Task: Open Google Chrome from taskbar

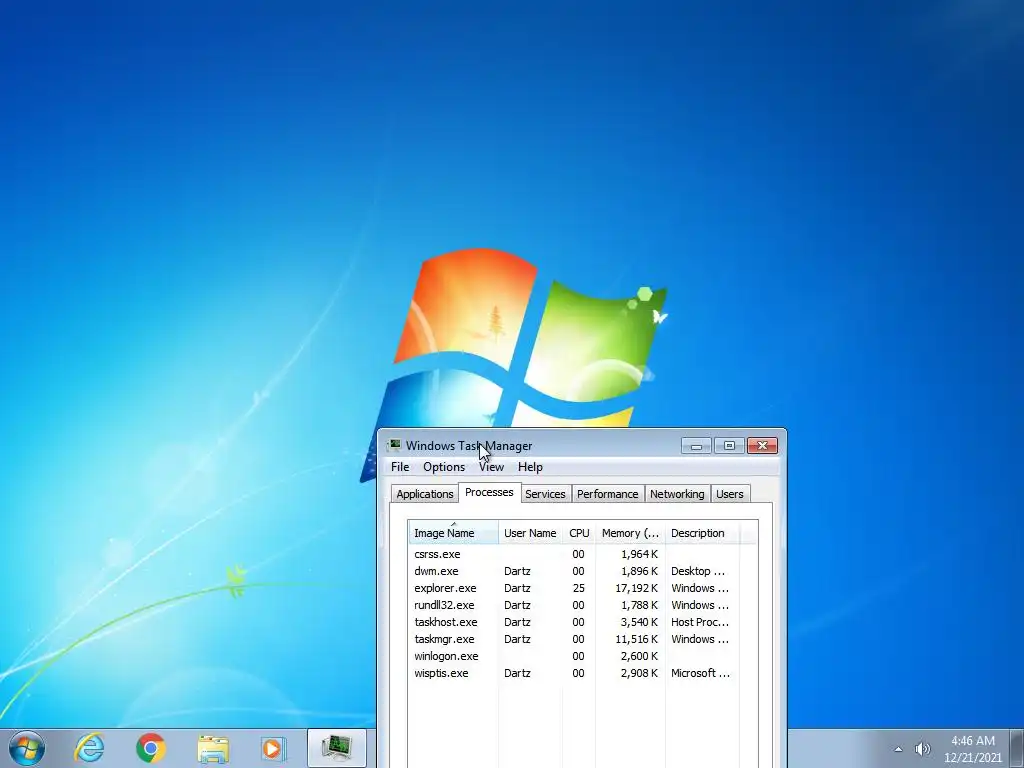Action: point(151,748)
